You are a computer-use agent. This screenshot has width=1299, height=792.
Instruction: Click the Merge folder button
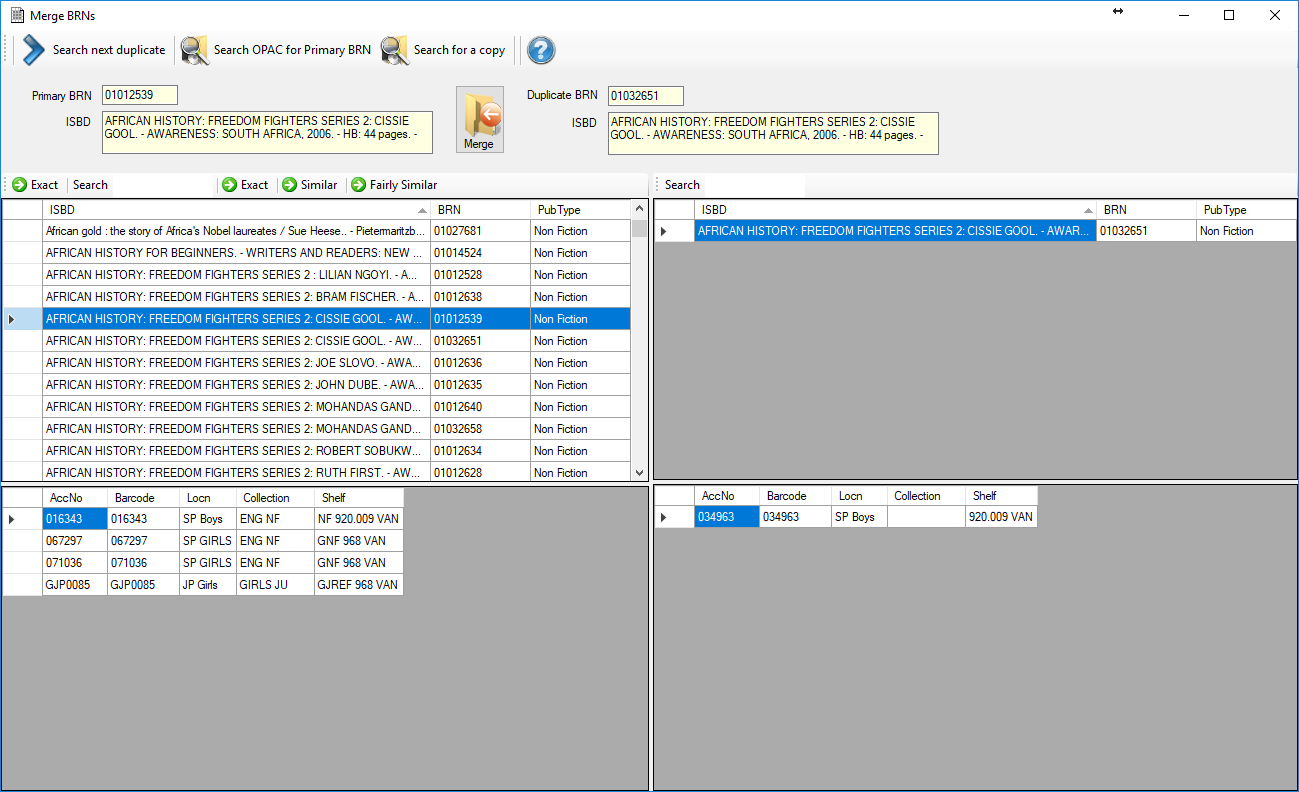tap(479, 119)
